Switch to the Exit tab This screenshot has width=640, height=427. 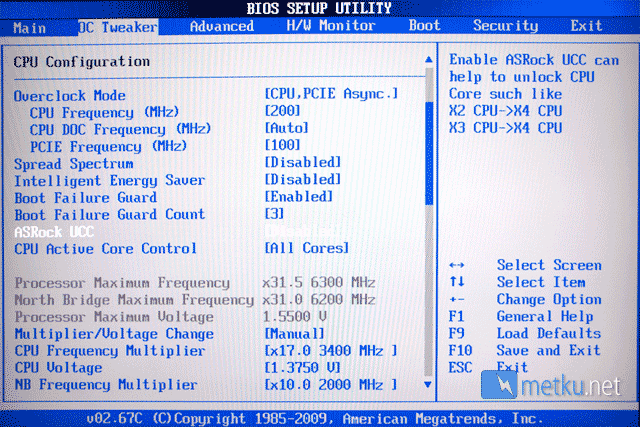pos(586,26)
